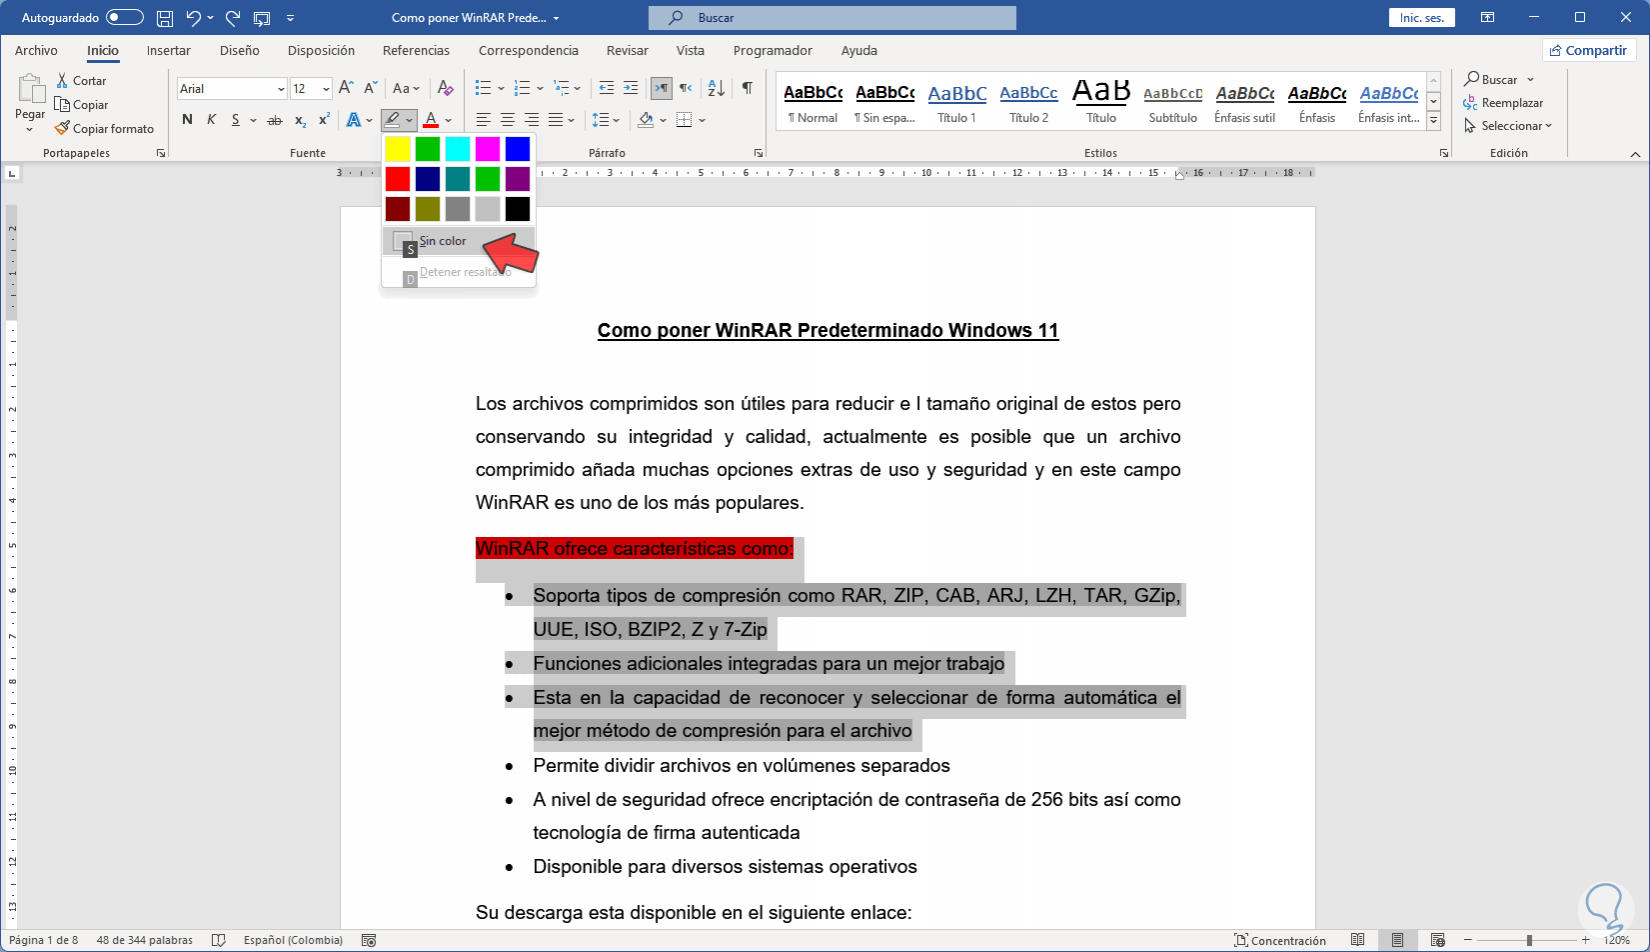
Task: Click the macro recording status icon
Action: (369, 940)
